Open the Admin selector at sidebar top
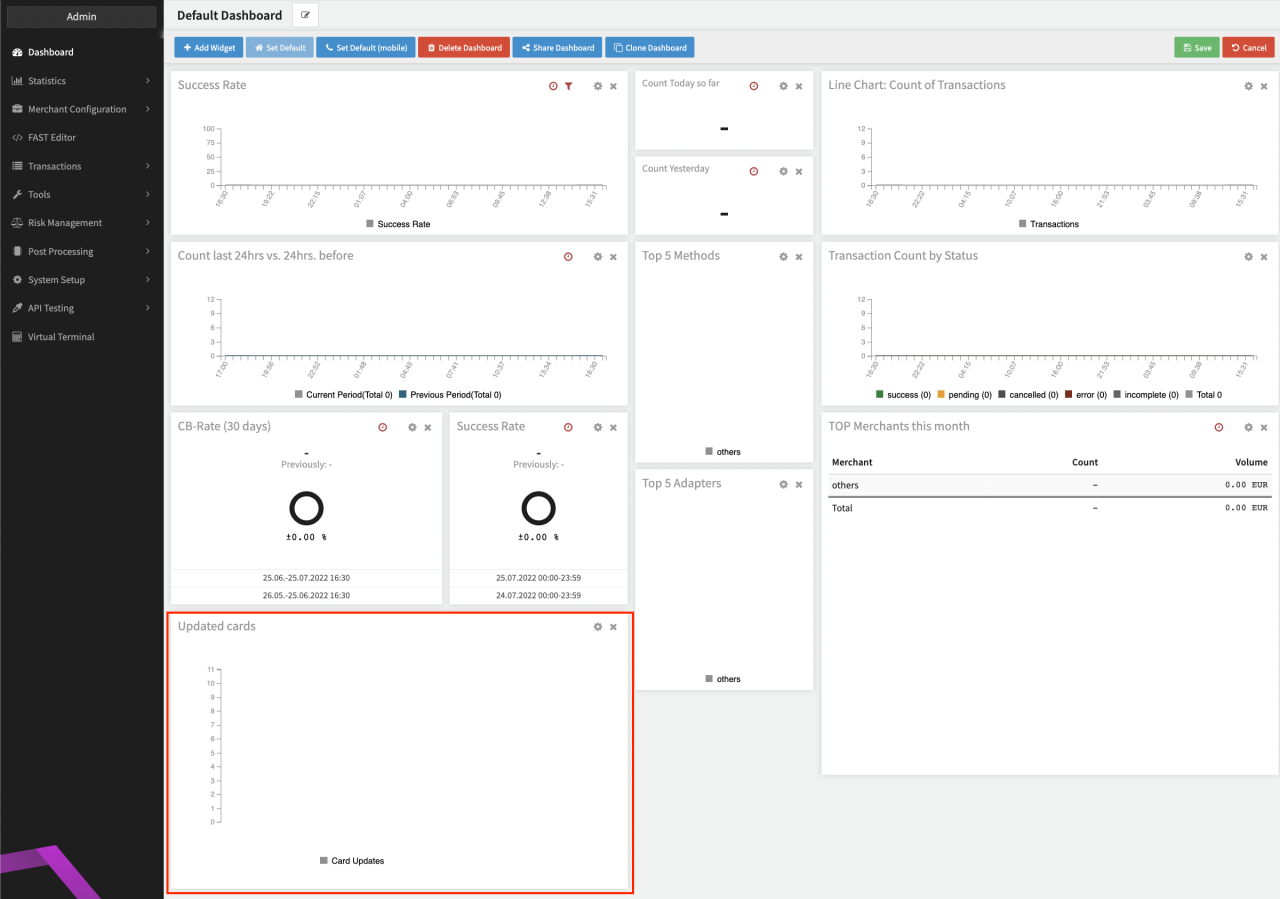This screenshot has height=899, width=1280. (81, 17)
